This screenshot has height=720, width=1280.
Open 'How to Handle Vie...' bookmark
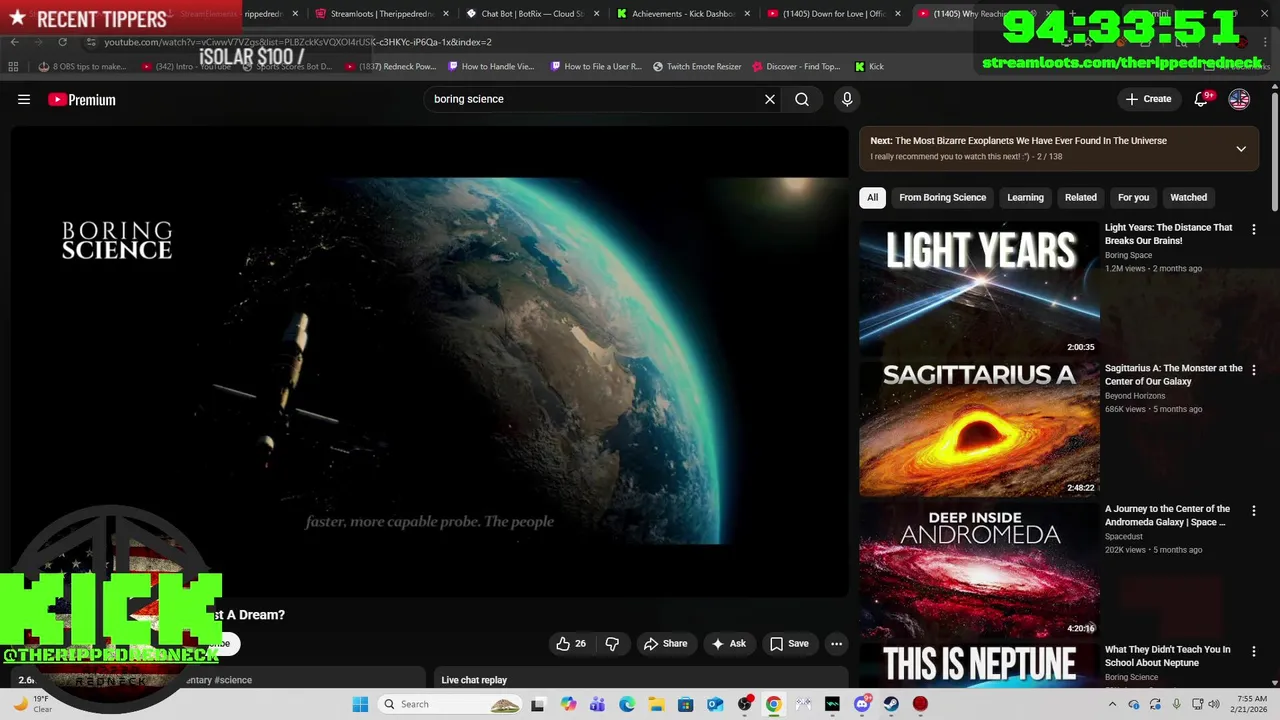[491, 66]
